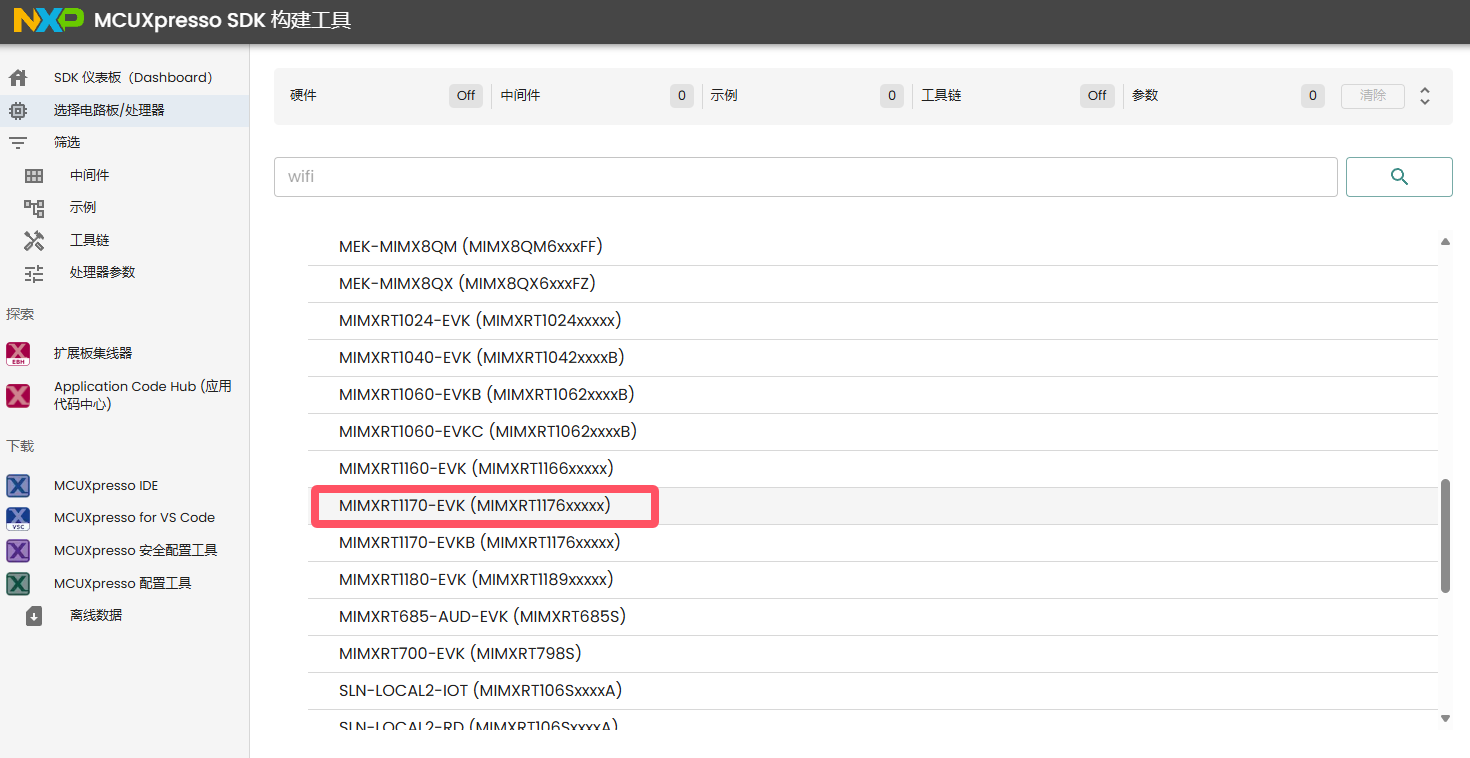The width and height of the screenshot is (1470, 758).
Task: Select MIMXRT1024-EVK board row
Action: (x=873, y=321)
